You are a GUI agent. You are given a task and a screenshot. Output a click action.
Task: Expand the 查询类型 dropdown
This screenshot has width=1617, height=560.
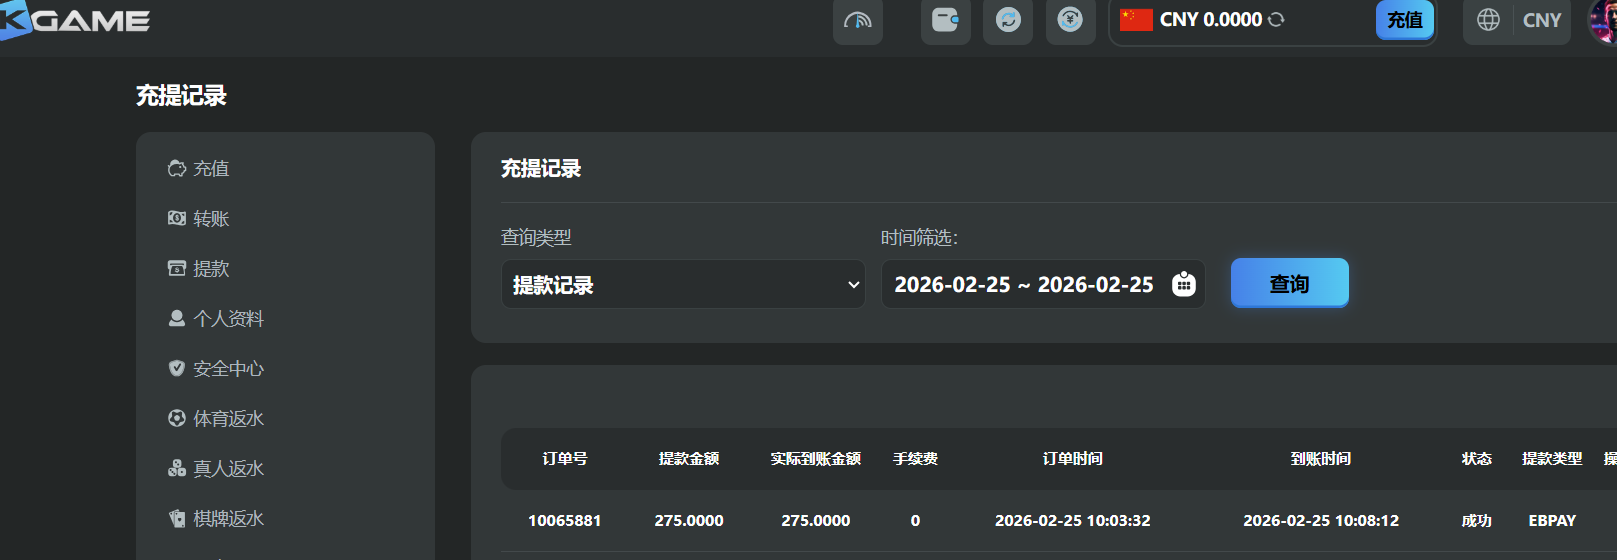click(x=683, y=285)
